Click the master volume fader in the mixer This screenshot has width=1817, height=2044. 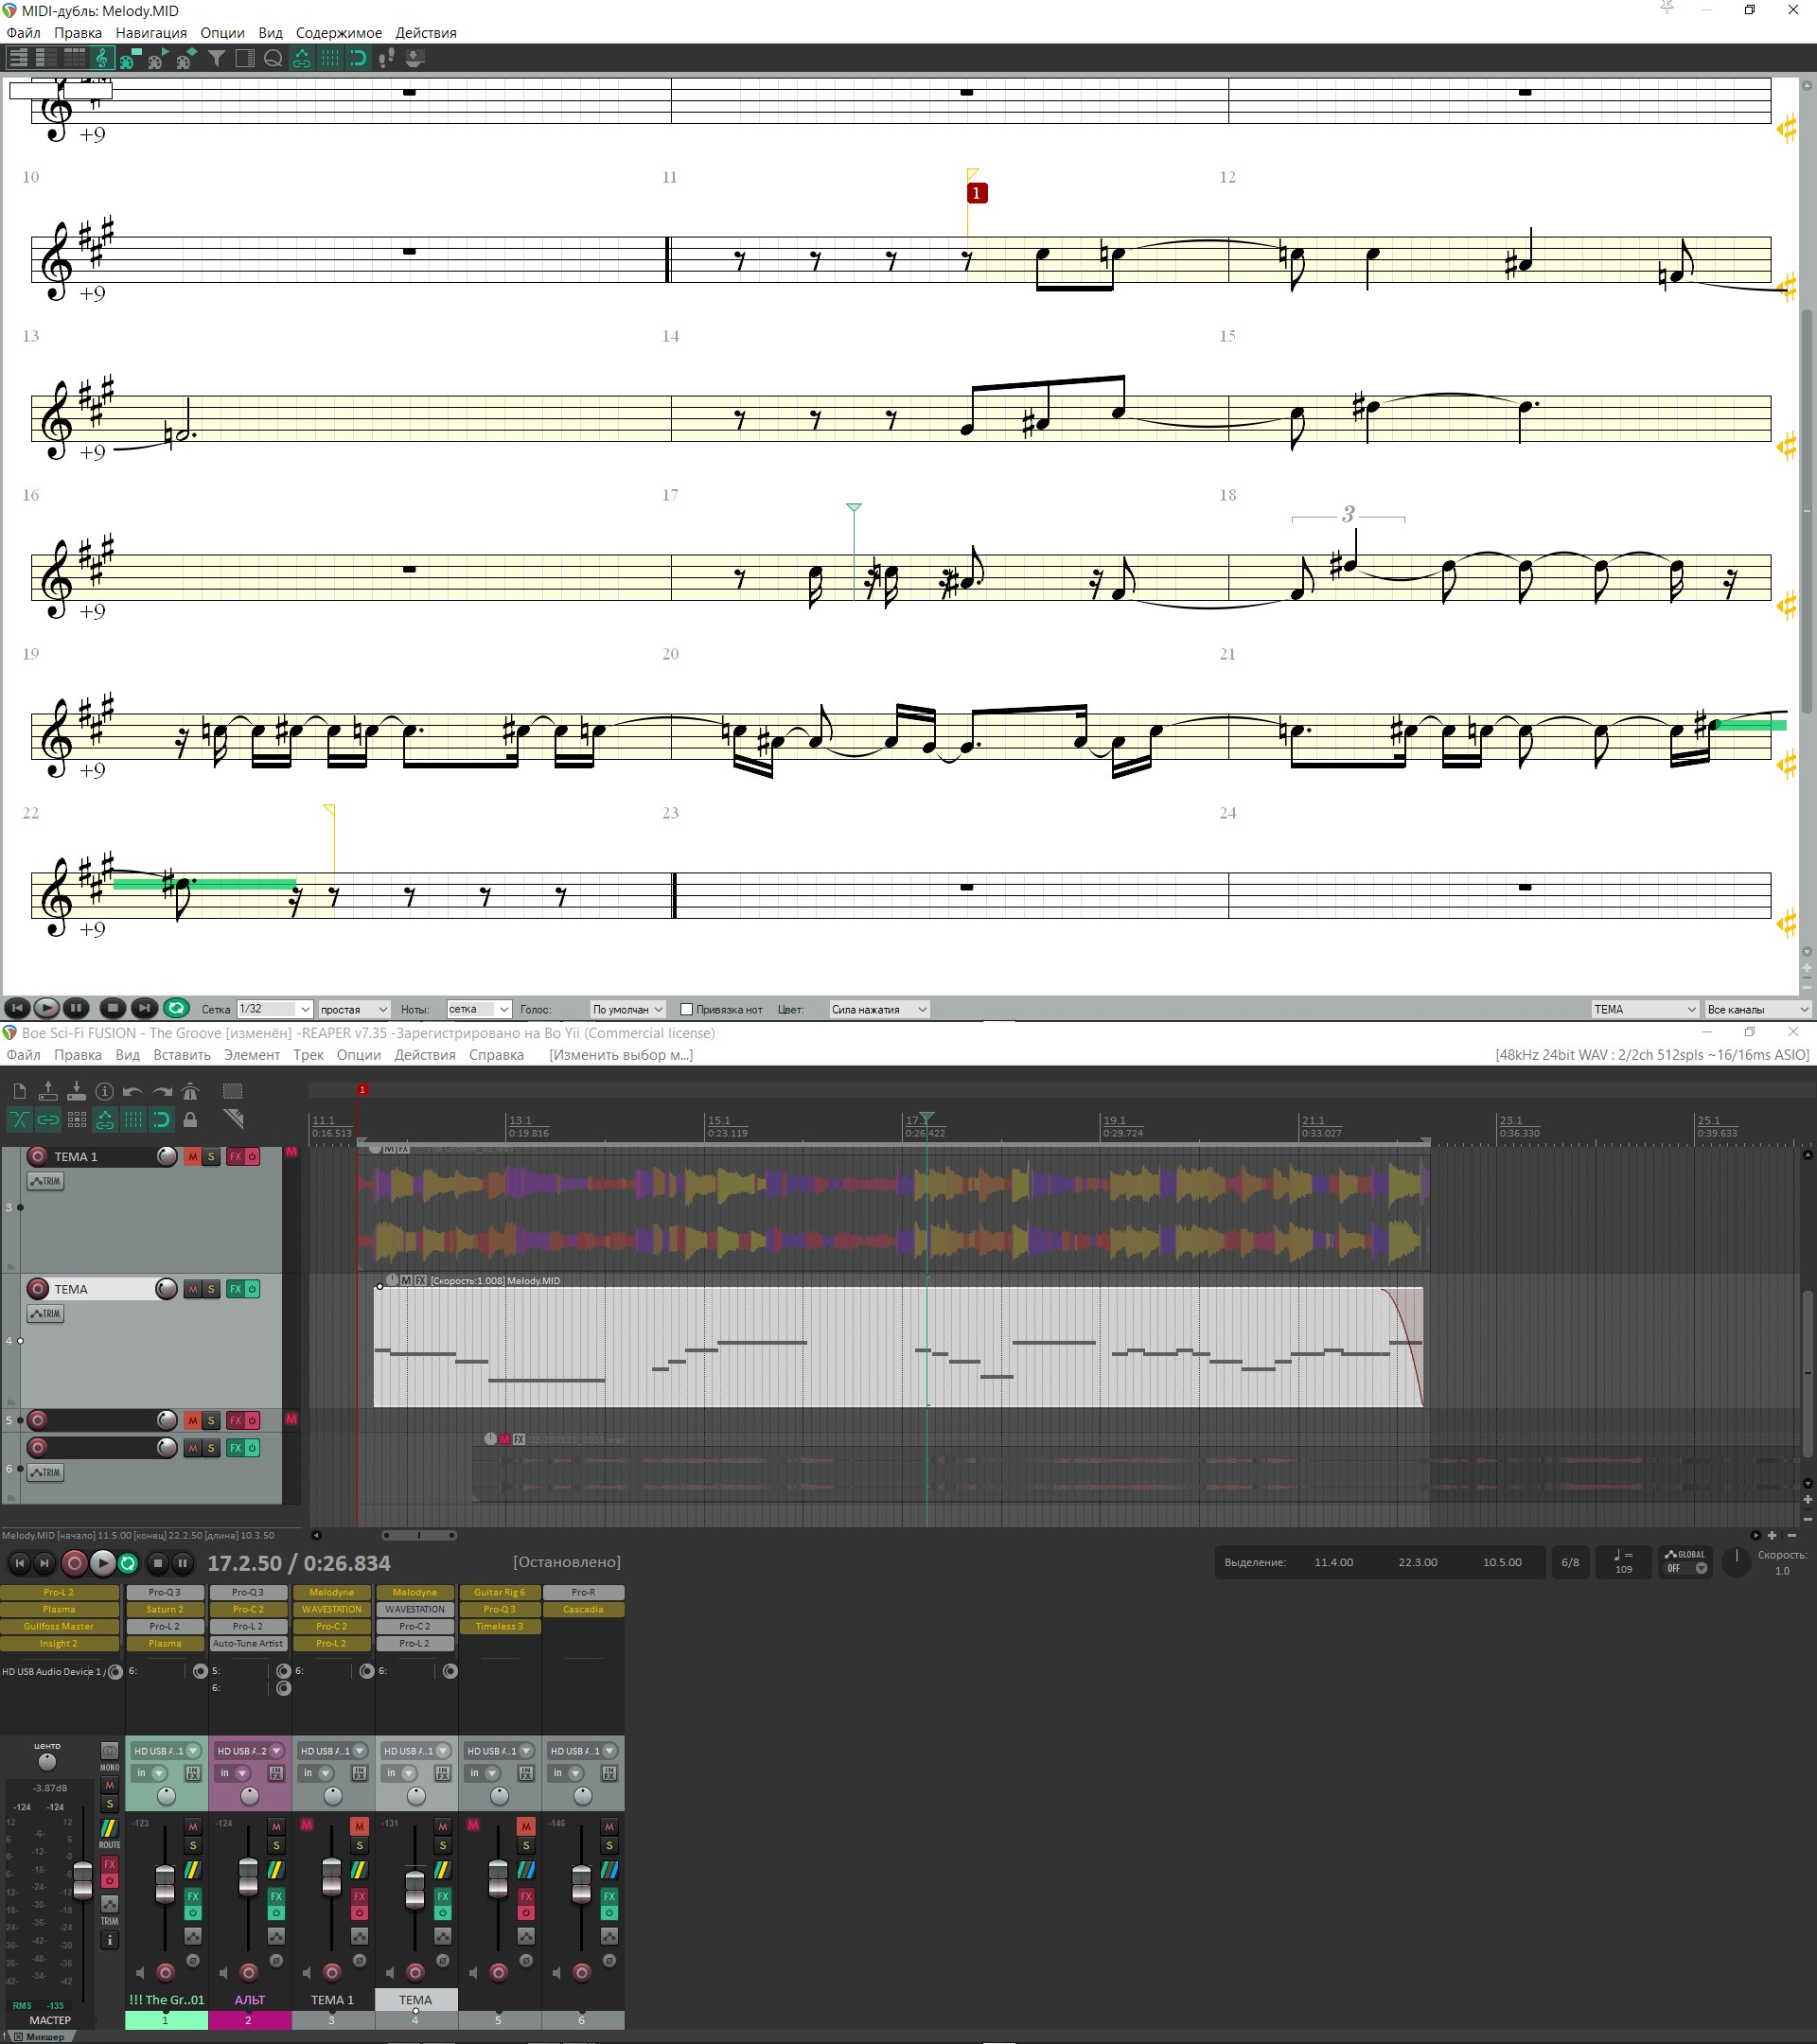[x=83, y=1880]
